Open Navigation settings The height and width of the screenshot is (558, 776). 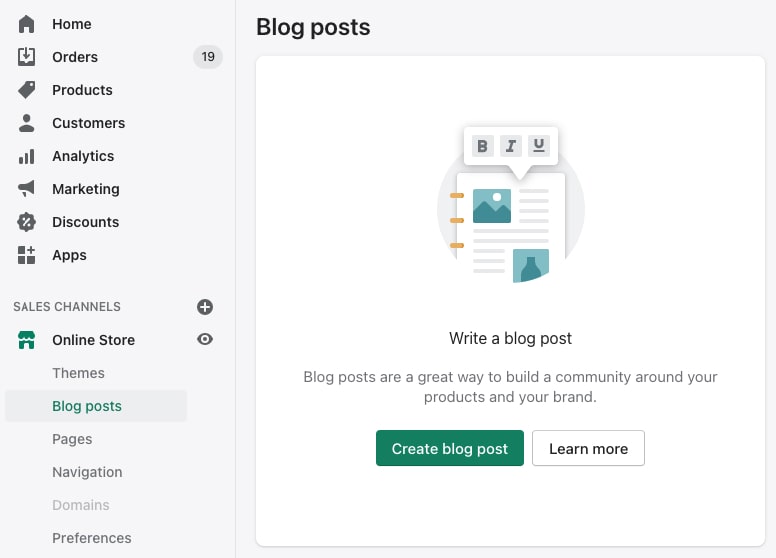click(x=87, y=472)
